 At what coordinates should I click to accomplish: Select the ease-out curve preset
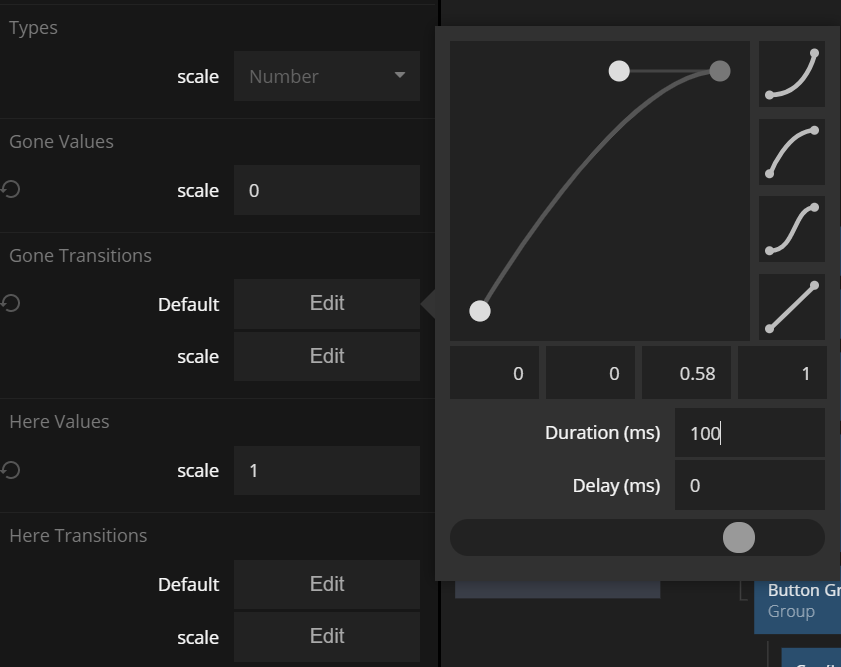792,152
